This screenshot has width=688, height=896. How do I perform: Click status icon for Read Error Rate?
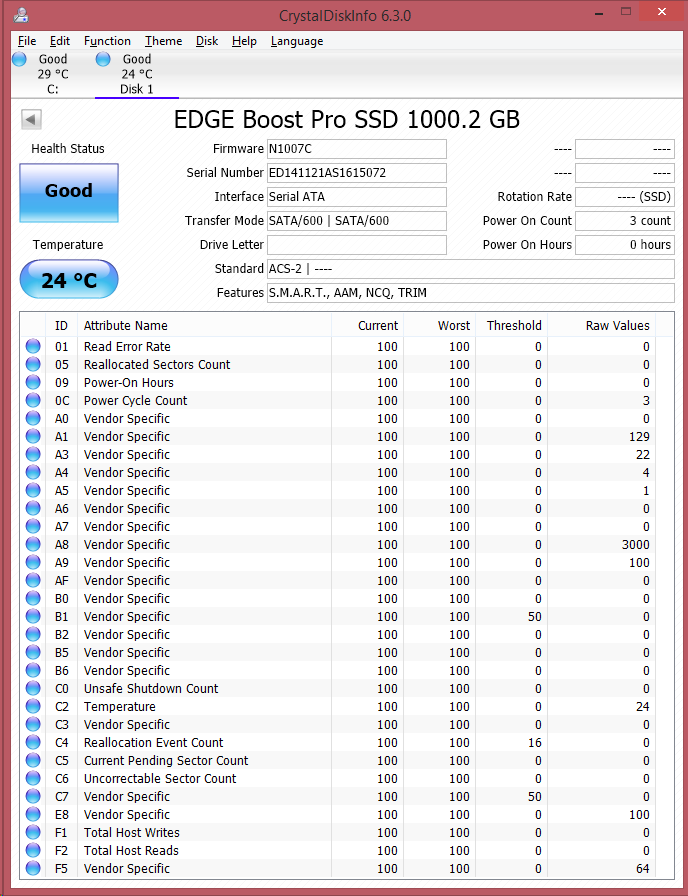33,346
